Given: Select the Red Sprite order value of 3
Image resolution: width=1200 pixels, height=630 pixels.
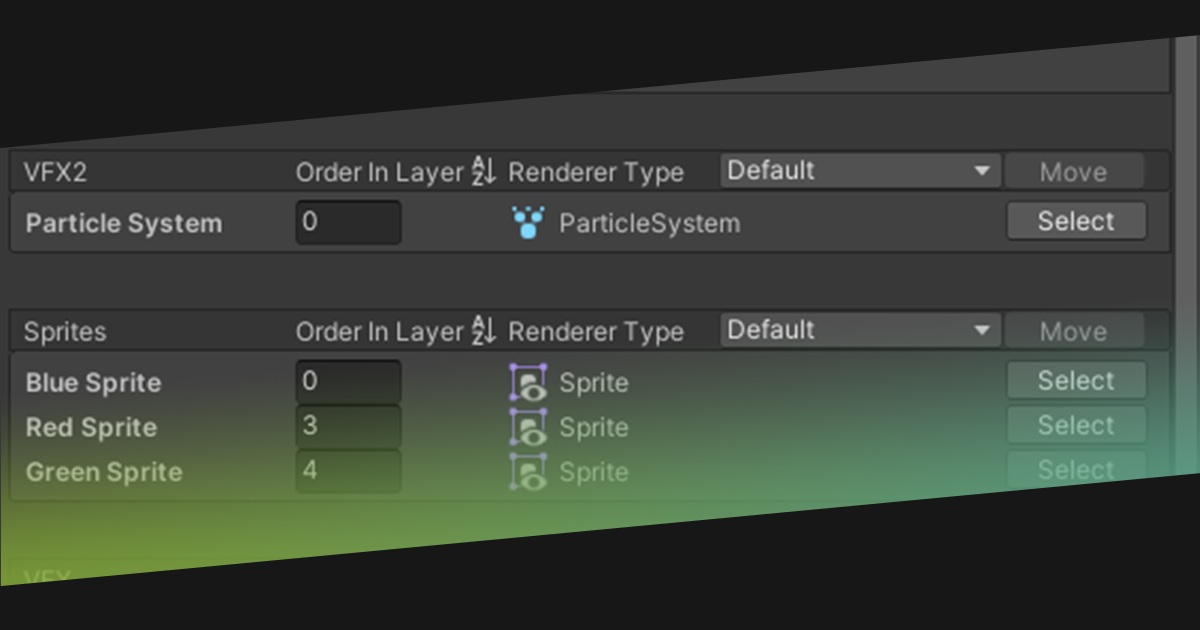Looking at the screenshot, I should coord(348,425).
